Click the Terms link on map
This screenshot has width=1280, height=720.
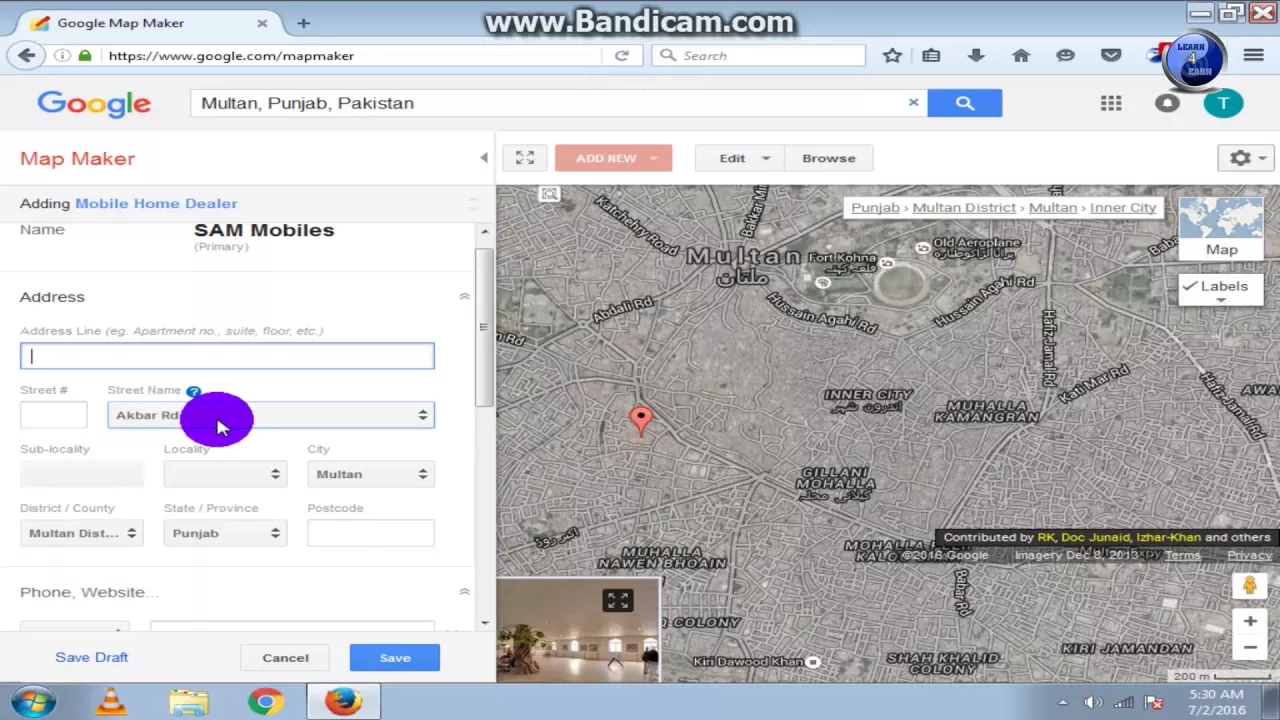(x=1182, y=555)
